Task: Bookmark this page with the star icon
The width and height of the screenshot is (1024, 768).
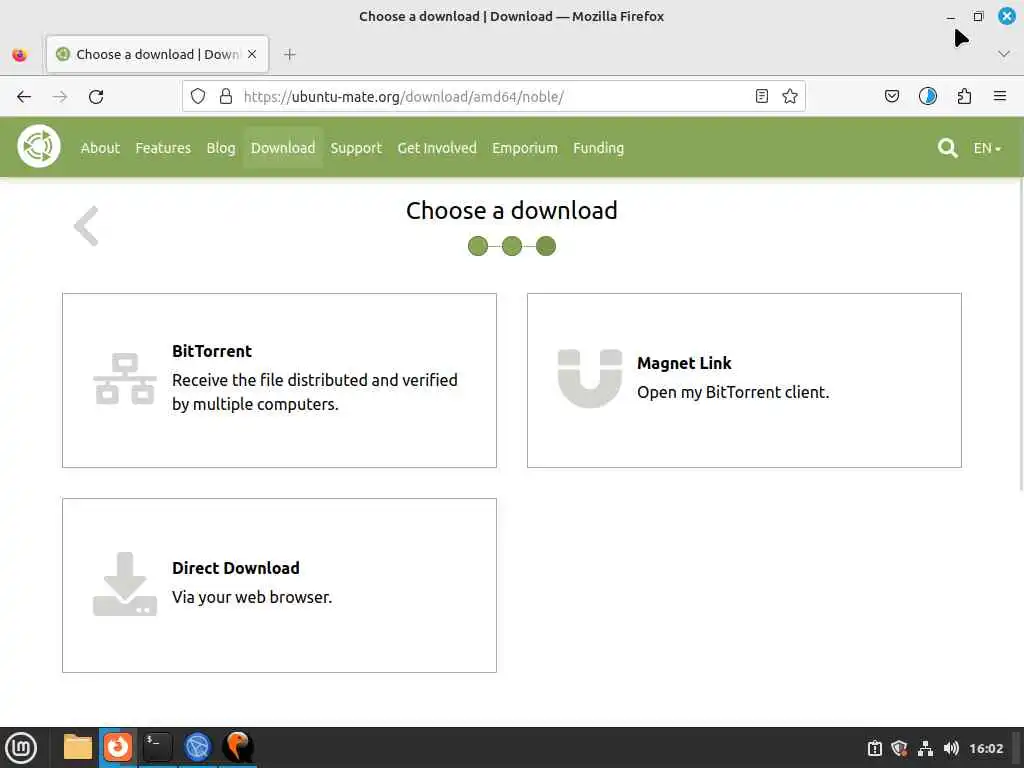Action: pyautogui.click(x=790, y=97)
